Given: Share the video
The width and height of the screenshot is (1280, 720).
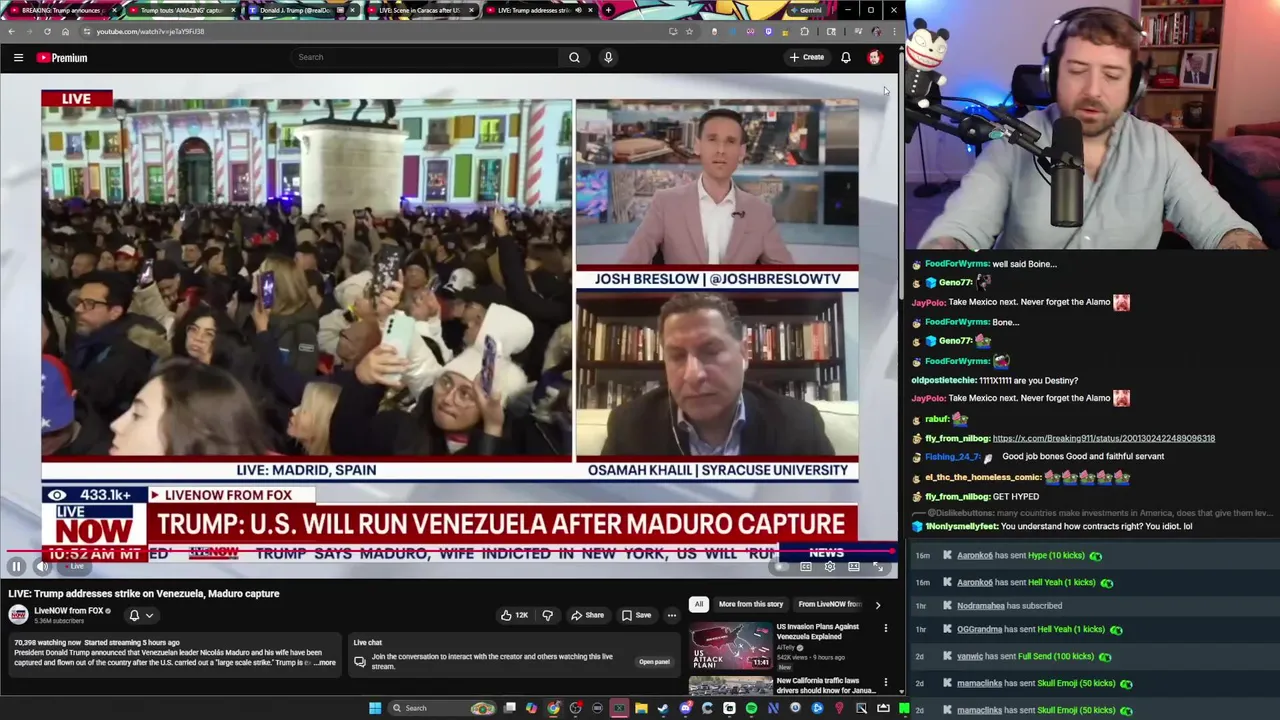Looking at the screenshot, I should point(587,615).
